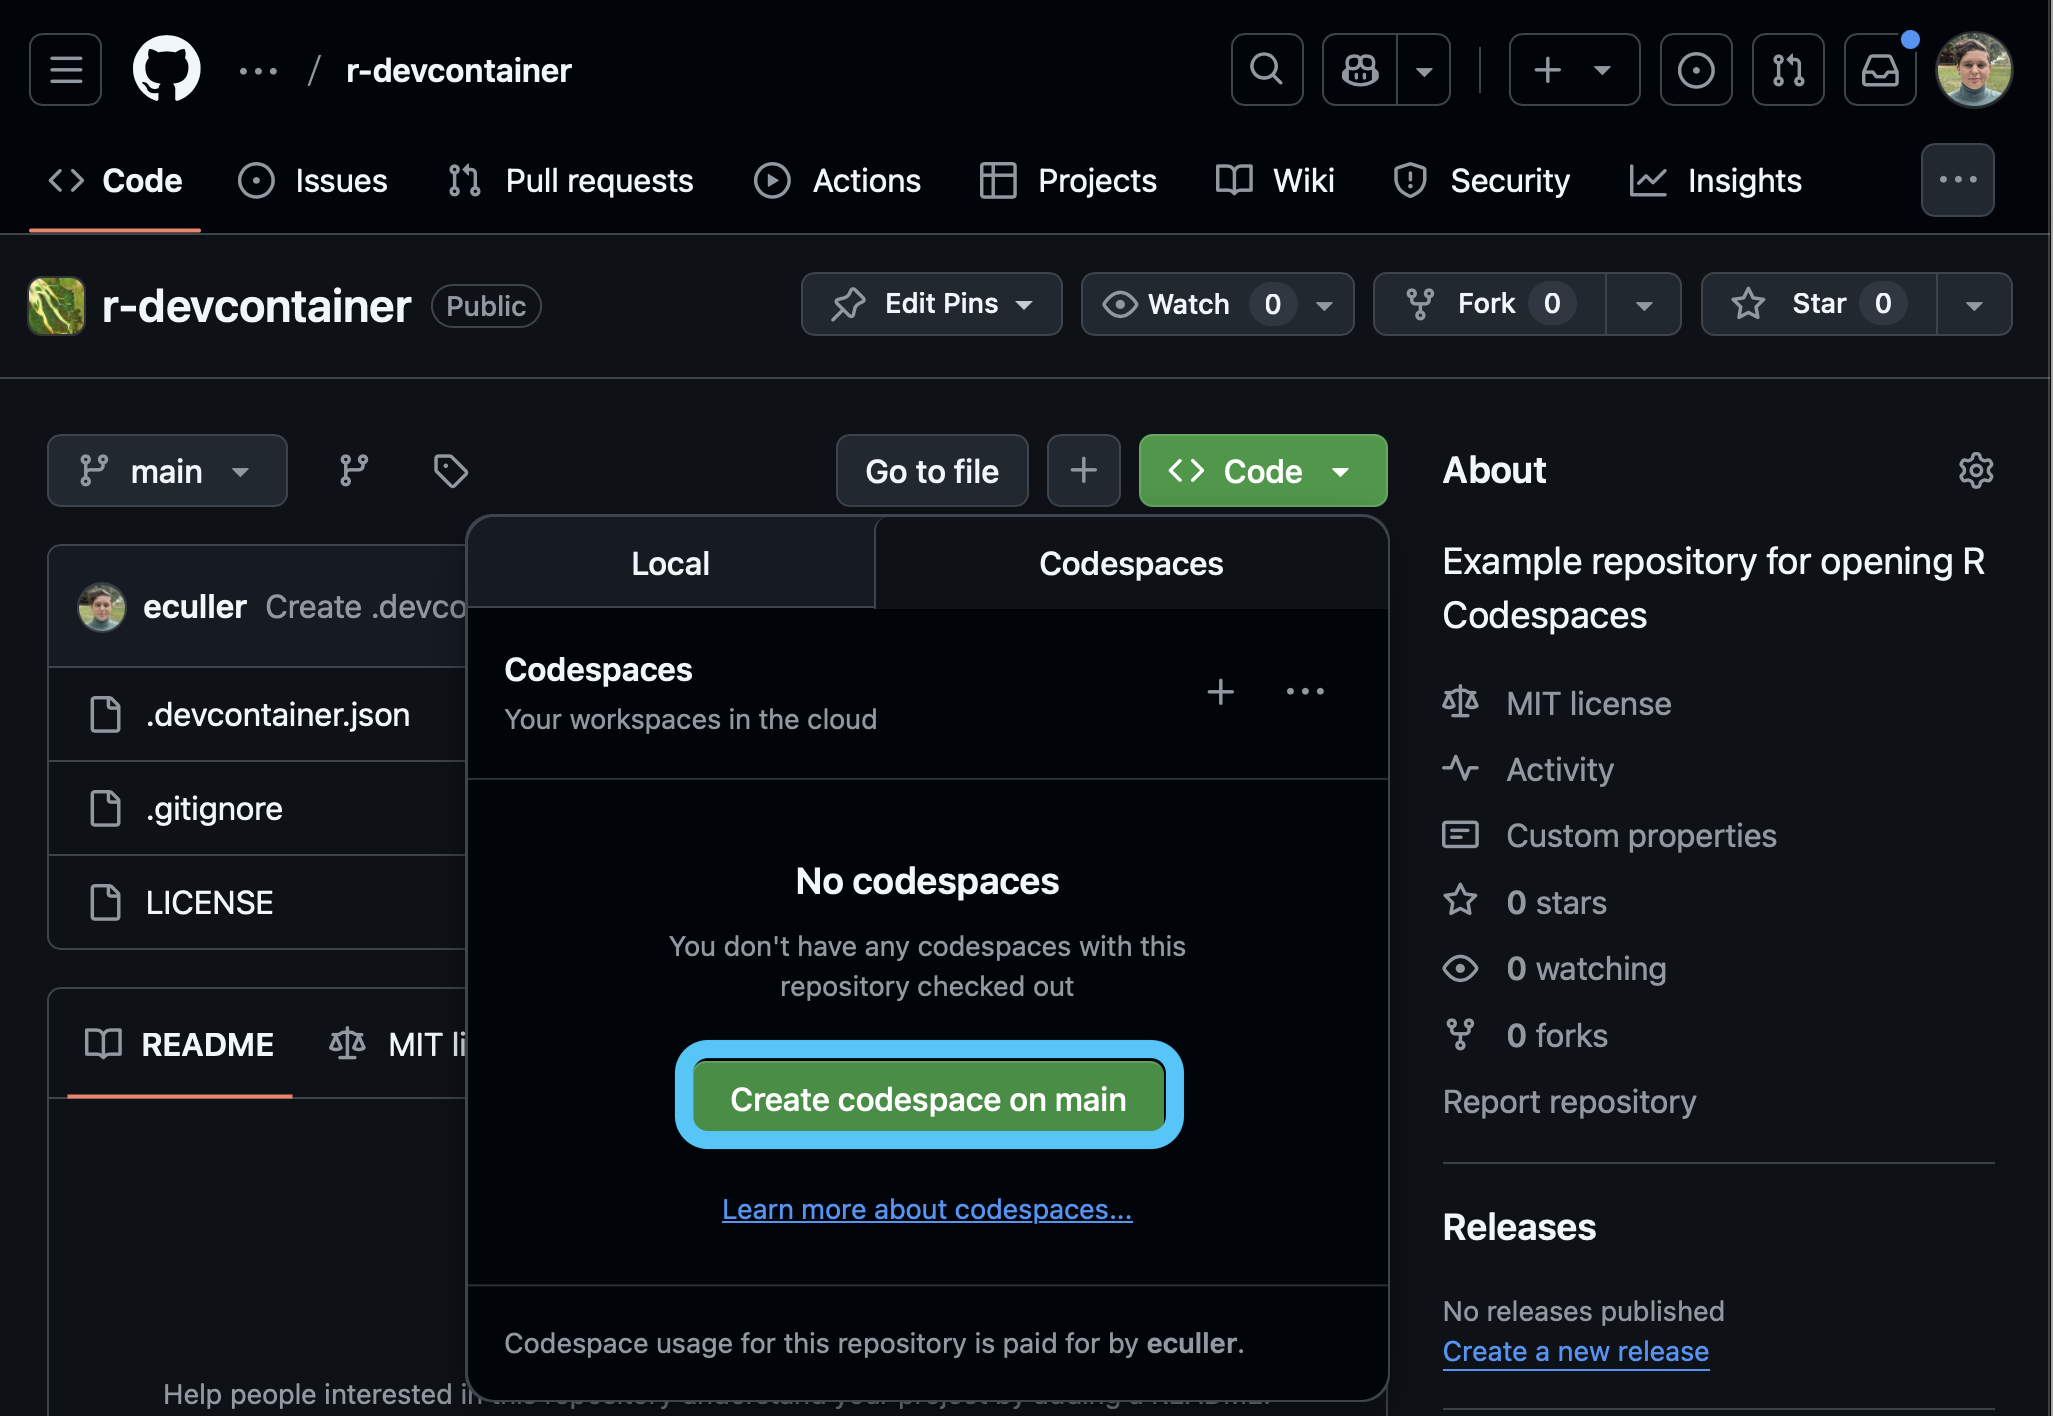Screen dimensions: 2053x1416
Task: View 0 forks link
Action: (1557, 1036)
